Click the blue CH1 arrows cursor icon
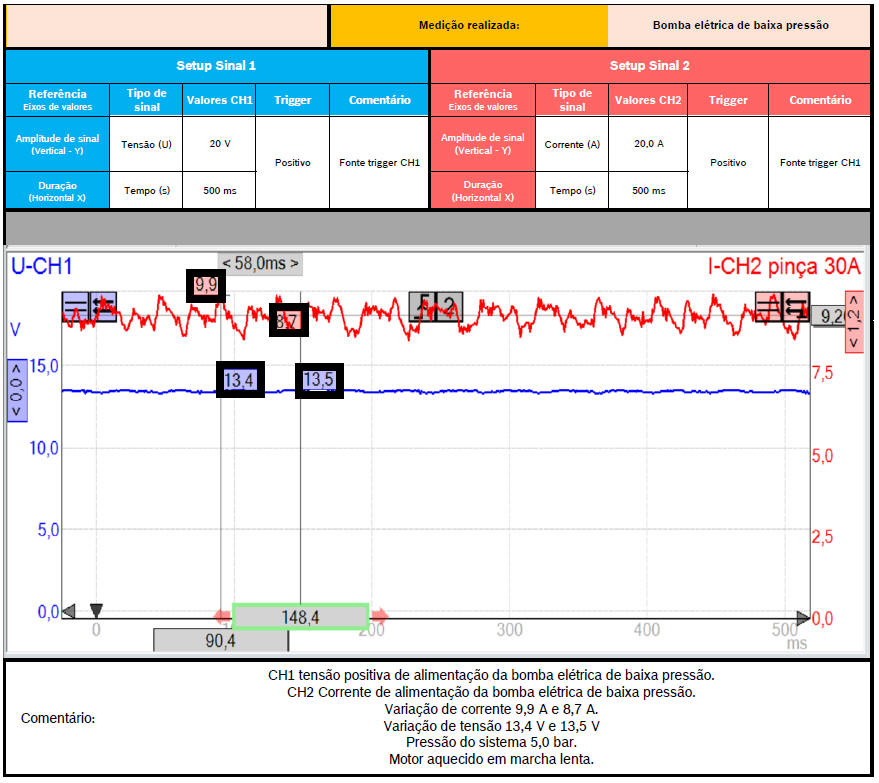Viewport: 879px width, 783px height. (x=103, y=306)
